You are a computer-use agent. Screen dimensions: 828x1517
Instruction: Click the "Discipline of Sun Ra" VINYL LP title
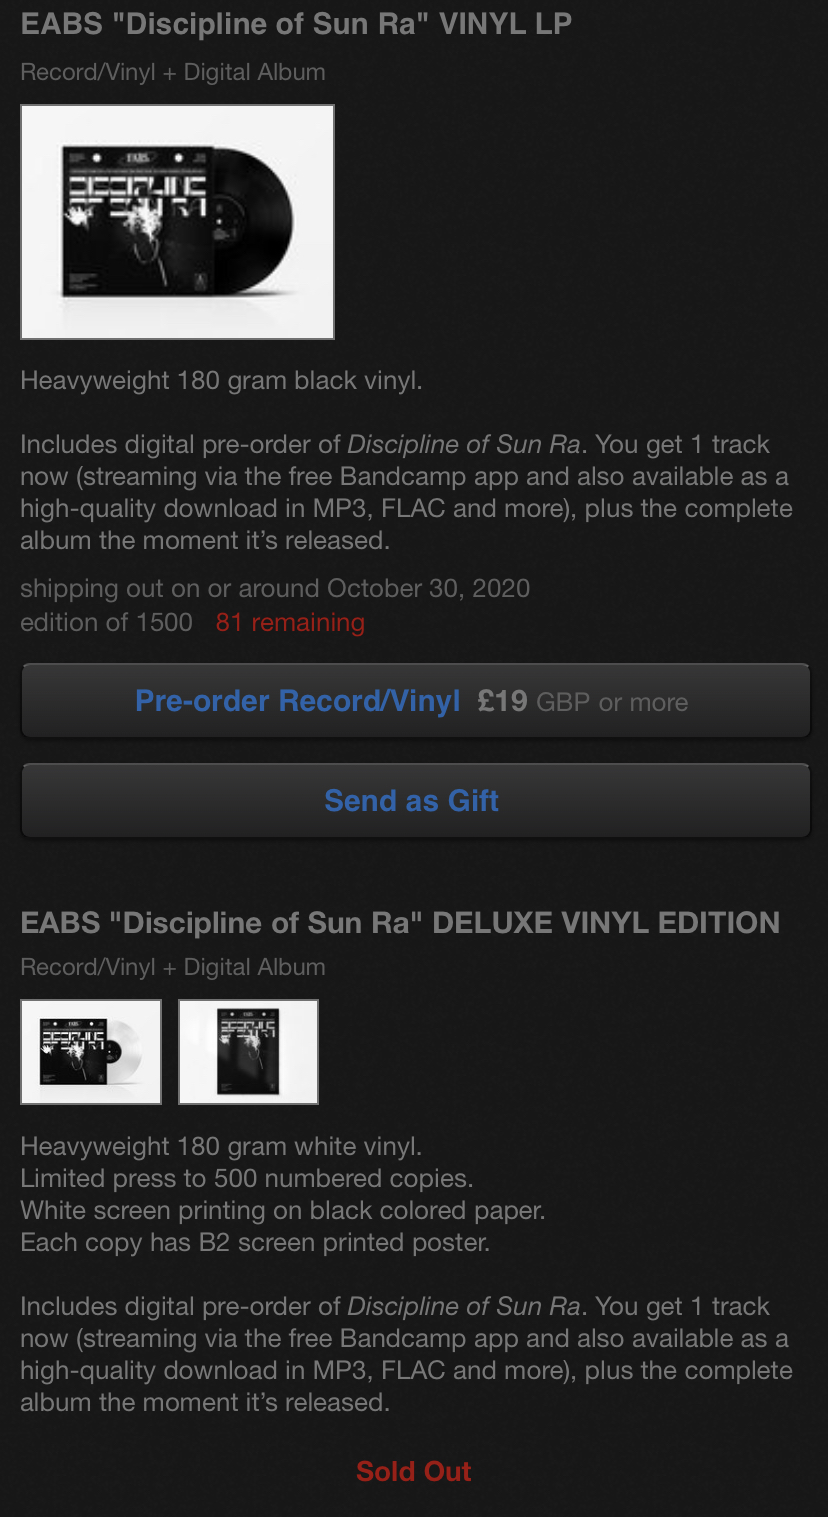[x=296, y=24]
